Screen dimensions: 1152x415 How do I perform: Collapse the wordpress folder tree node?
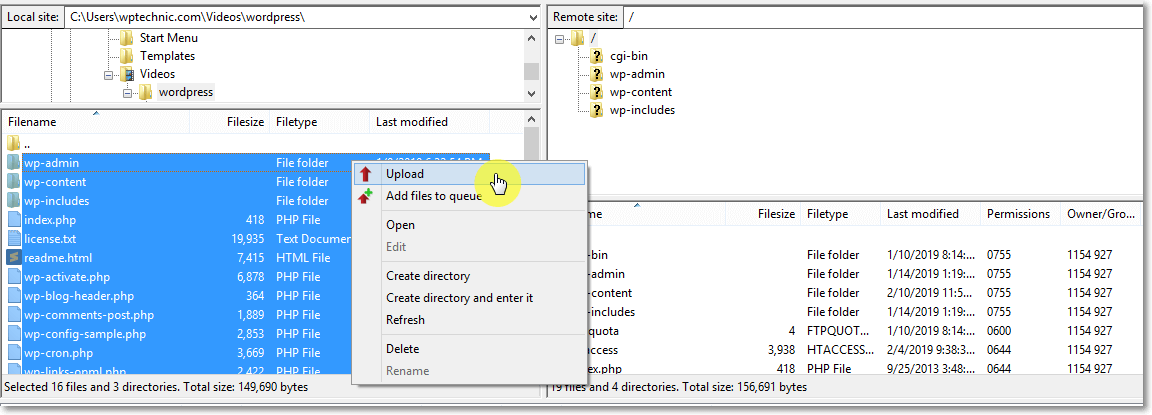click(127, 92)
